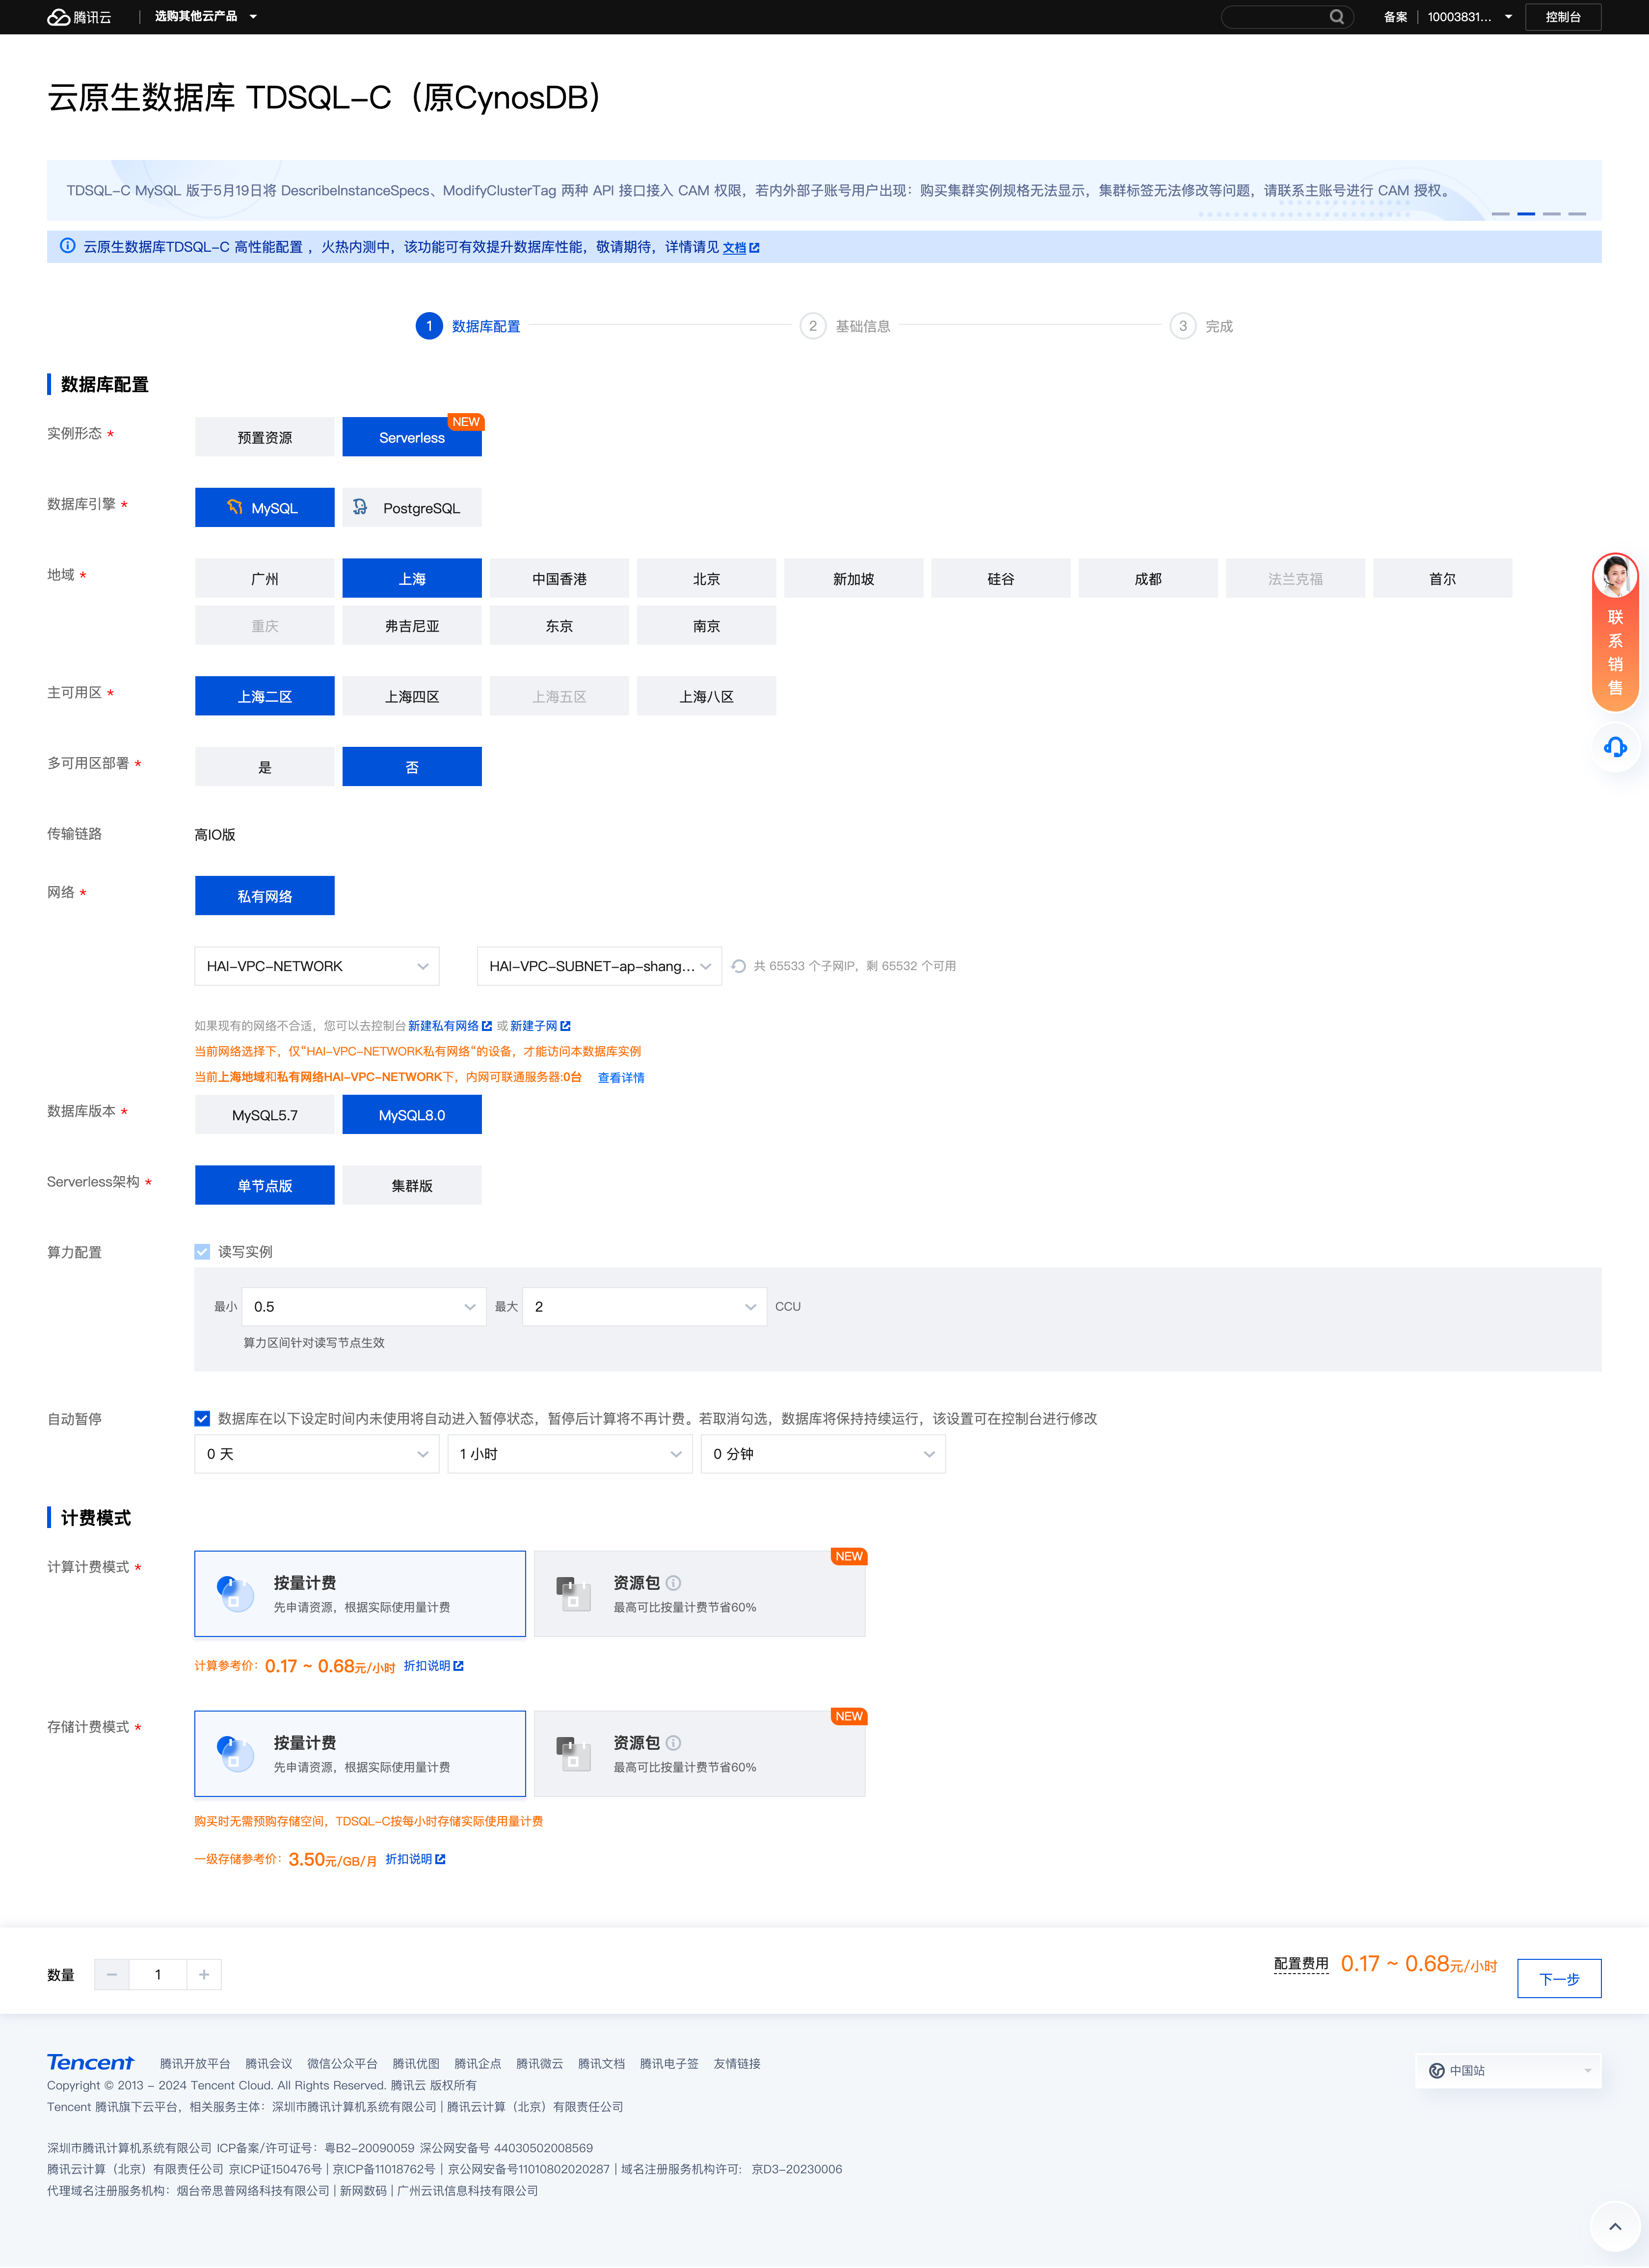The height and width of the screenshot is (2268, 1649).
Task: Click the Tencent Cloud logo
Action: pos(79,17)
